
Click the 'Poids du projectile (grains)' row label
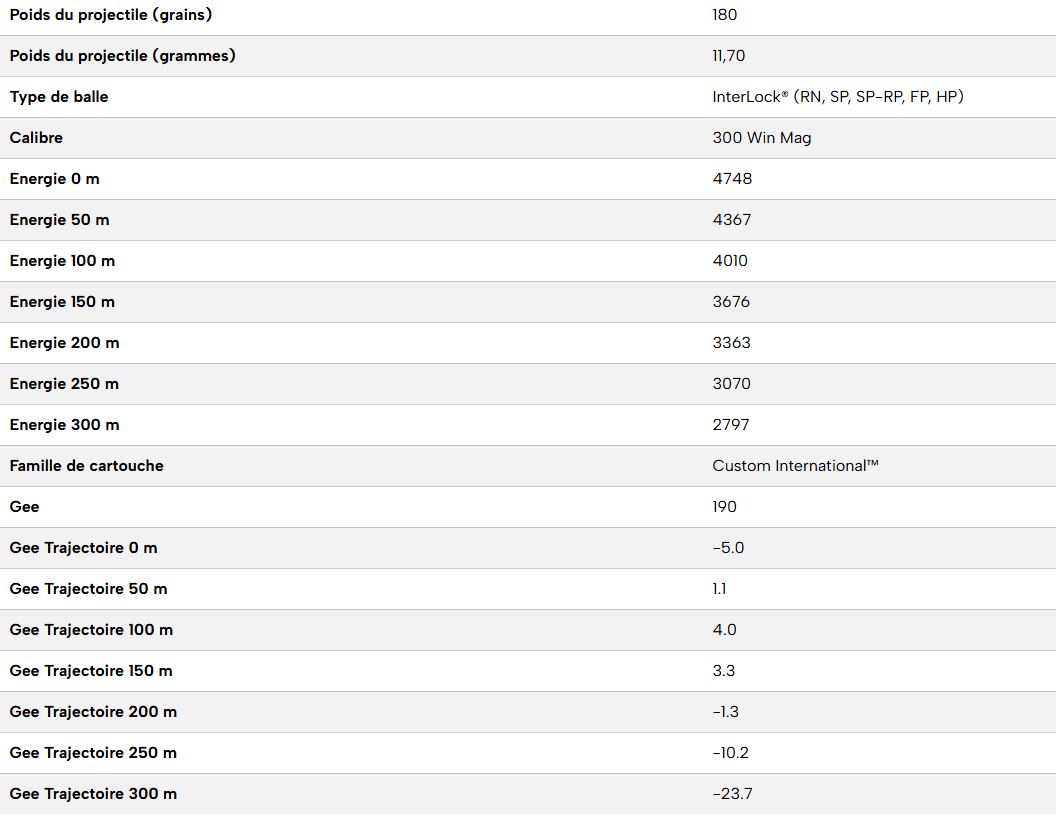pyautogui.click(x=111, y=15)
